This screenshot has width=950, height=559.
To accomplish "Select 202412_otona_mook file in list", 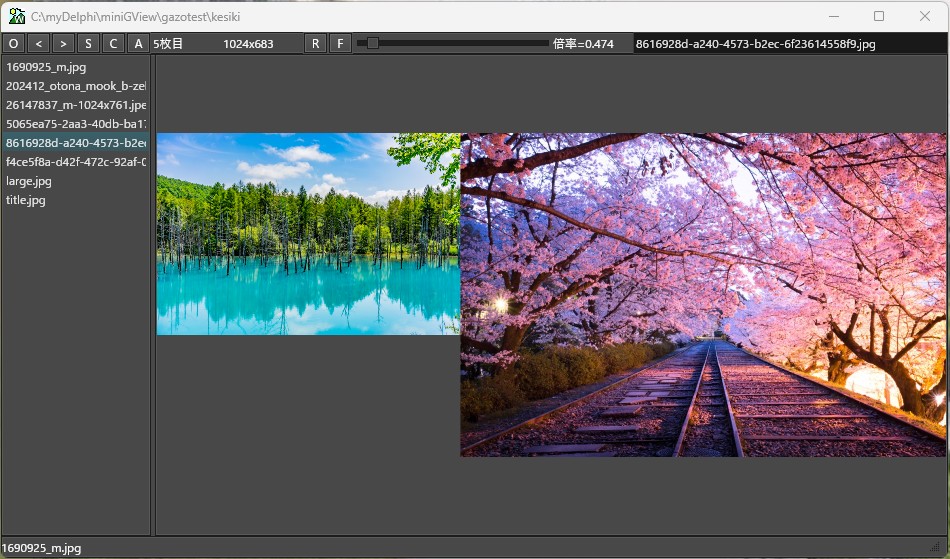I will pos(76,86).
